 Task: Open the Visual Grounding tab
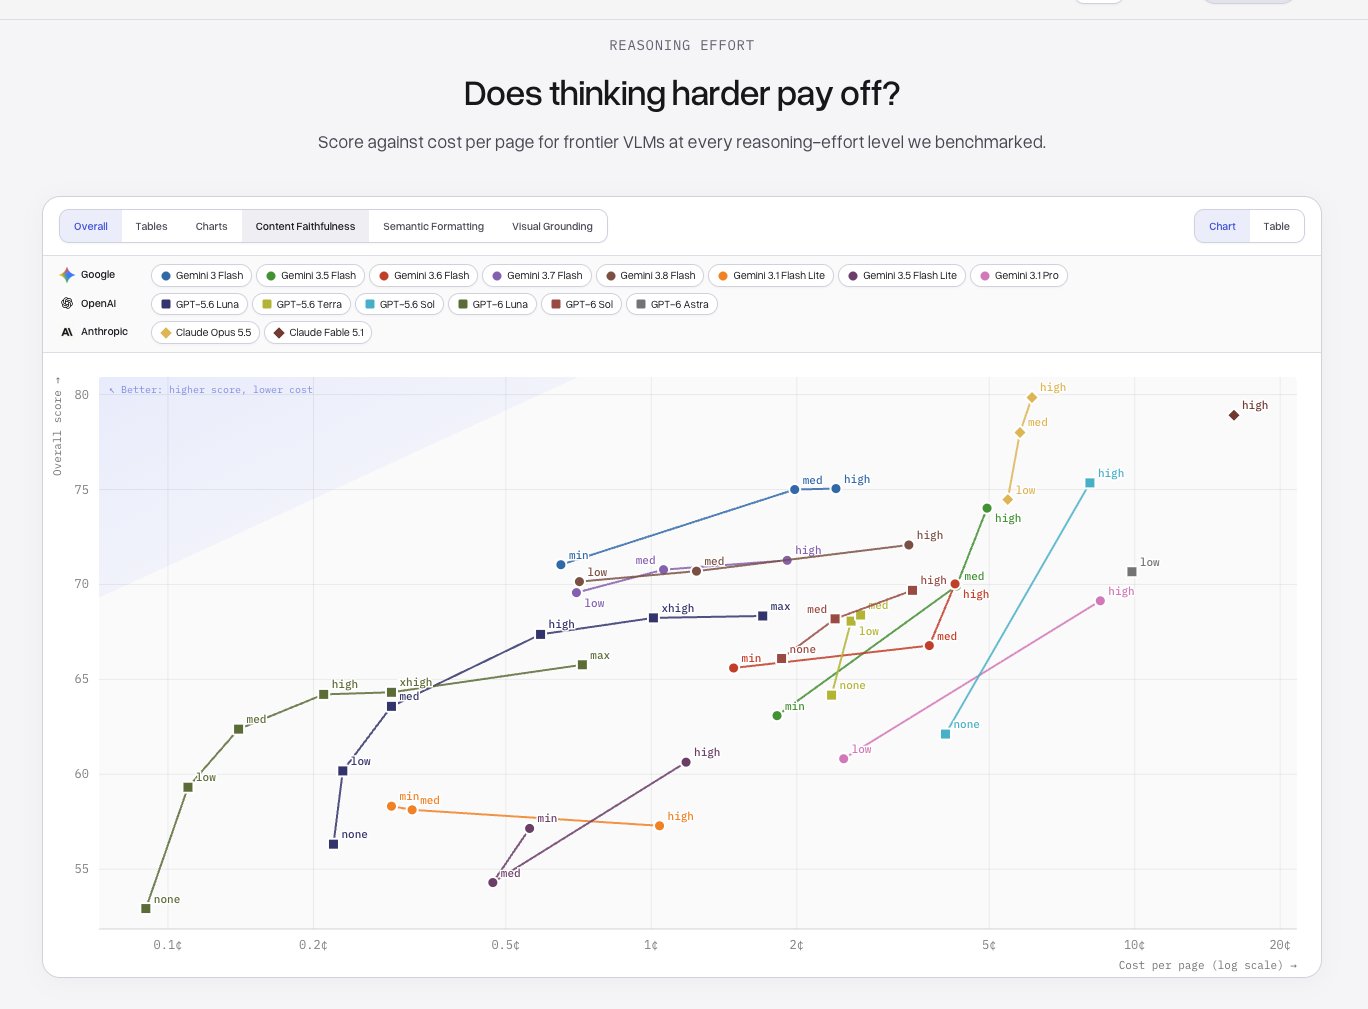pyautogui.click(x=552, y=227)
